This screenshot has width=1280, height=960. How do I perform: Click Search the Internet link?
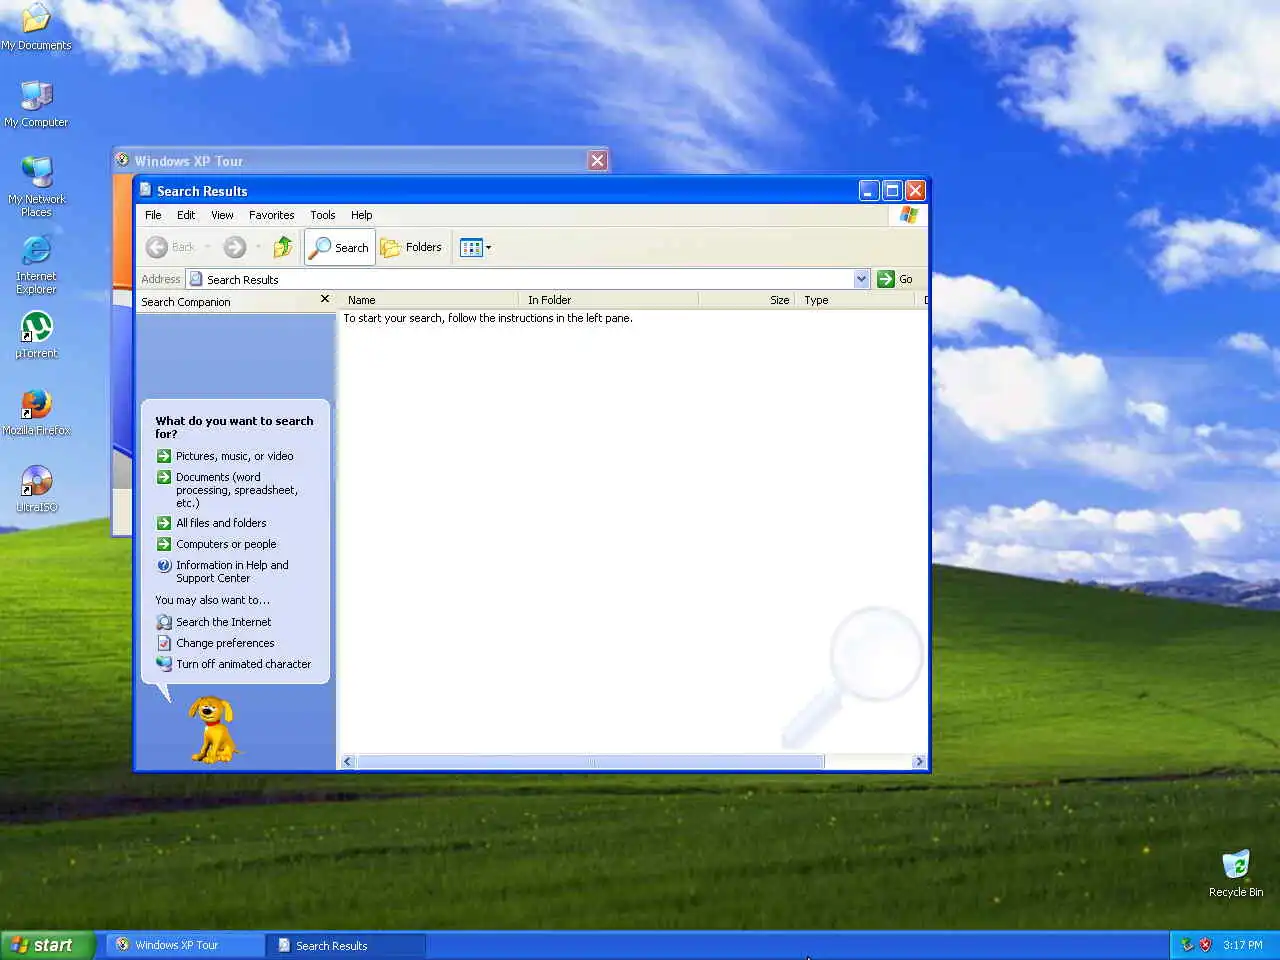[x=213, y=622]
